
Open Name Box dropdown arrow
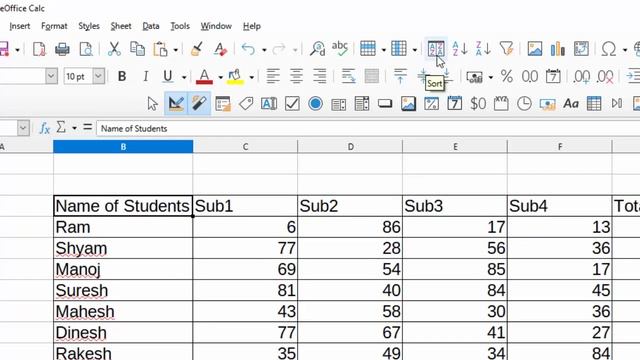[23, 128]
